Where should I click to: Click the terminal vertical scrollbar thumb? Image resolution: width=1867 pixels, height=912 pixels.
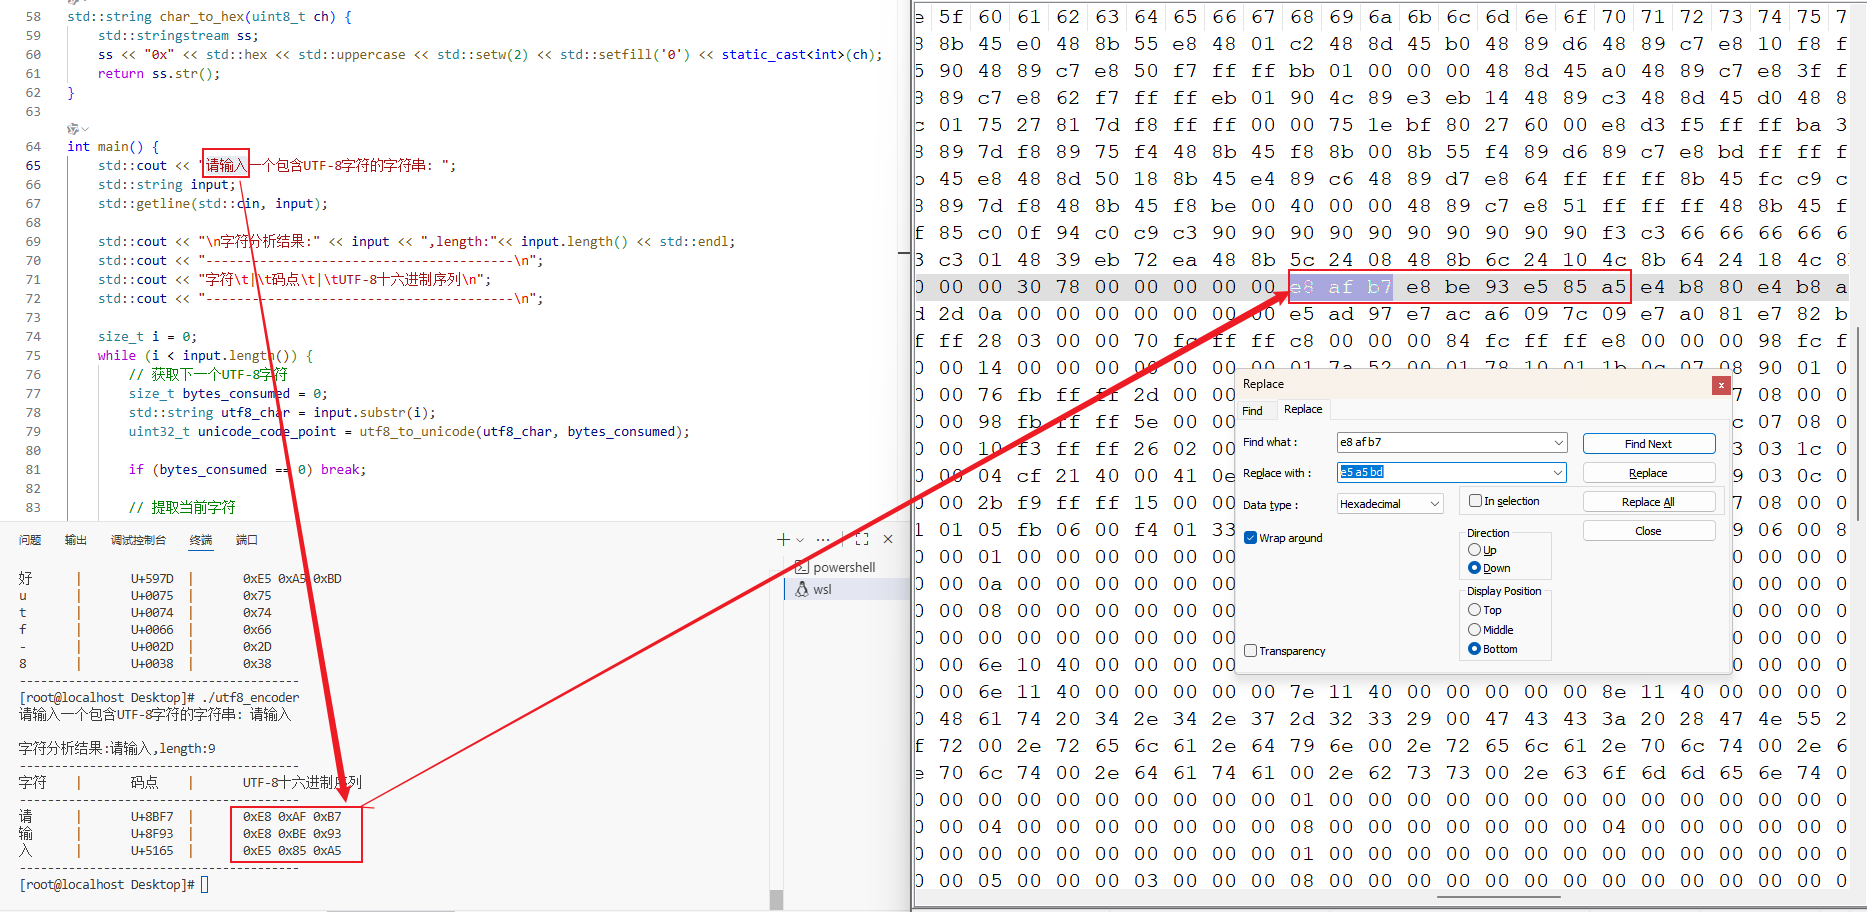tap(776, 899)
